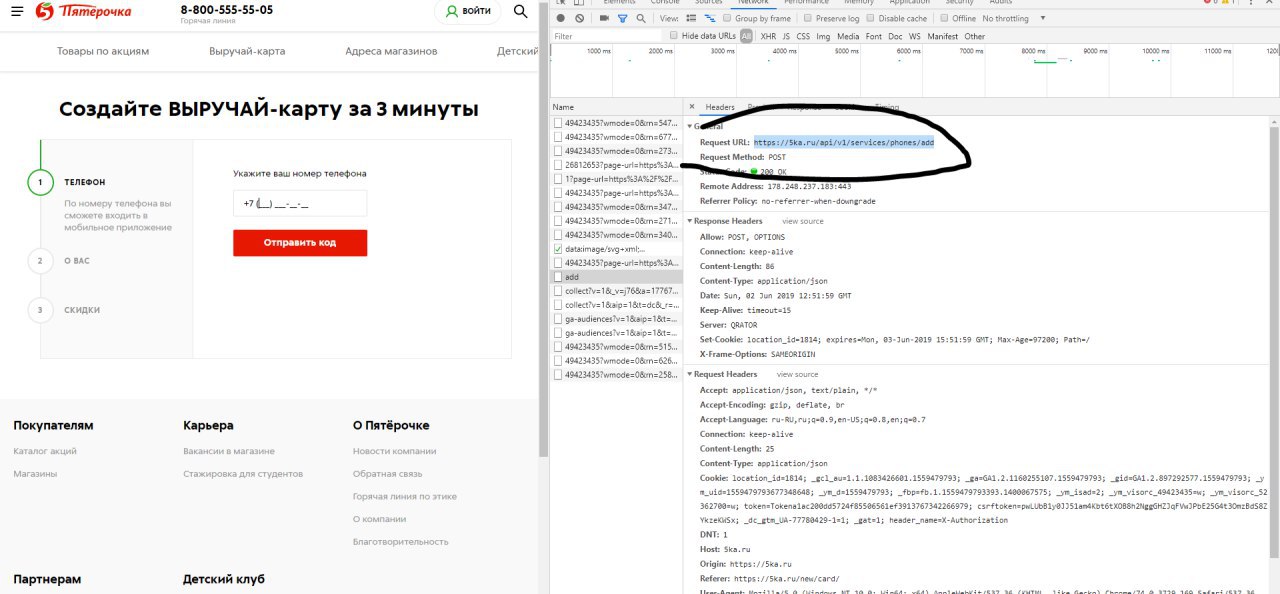Click Отправить код button
Viewport: 1280px width, 594px height.
pyautogui.click(x=300, y=243)
